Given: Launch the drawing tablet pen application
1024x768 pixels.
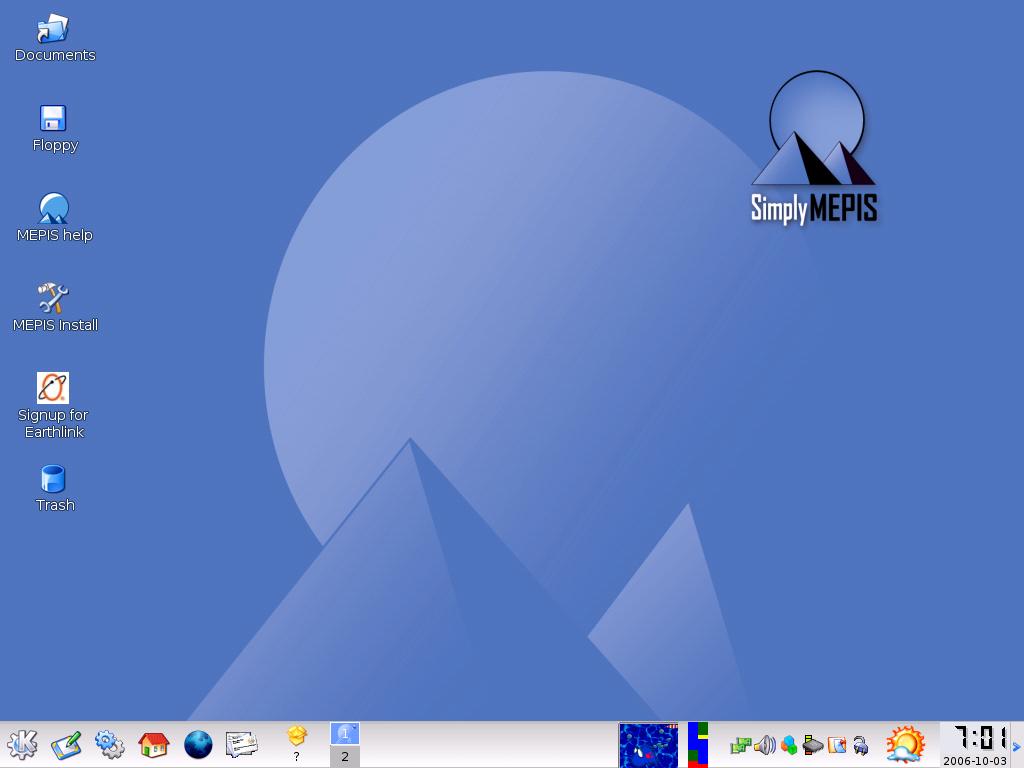Looking at the screenshot, I should point(66,745).
